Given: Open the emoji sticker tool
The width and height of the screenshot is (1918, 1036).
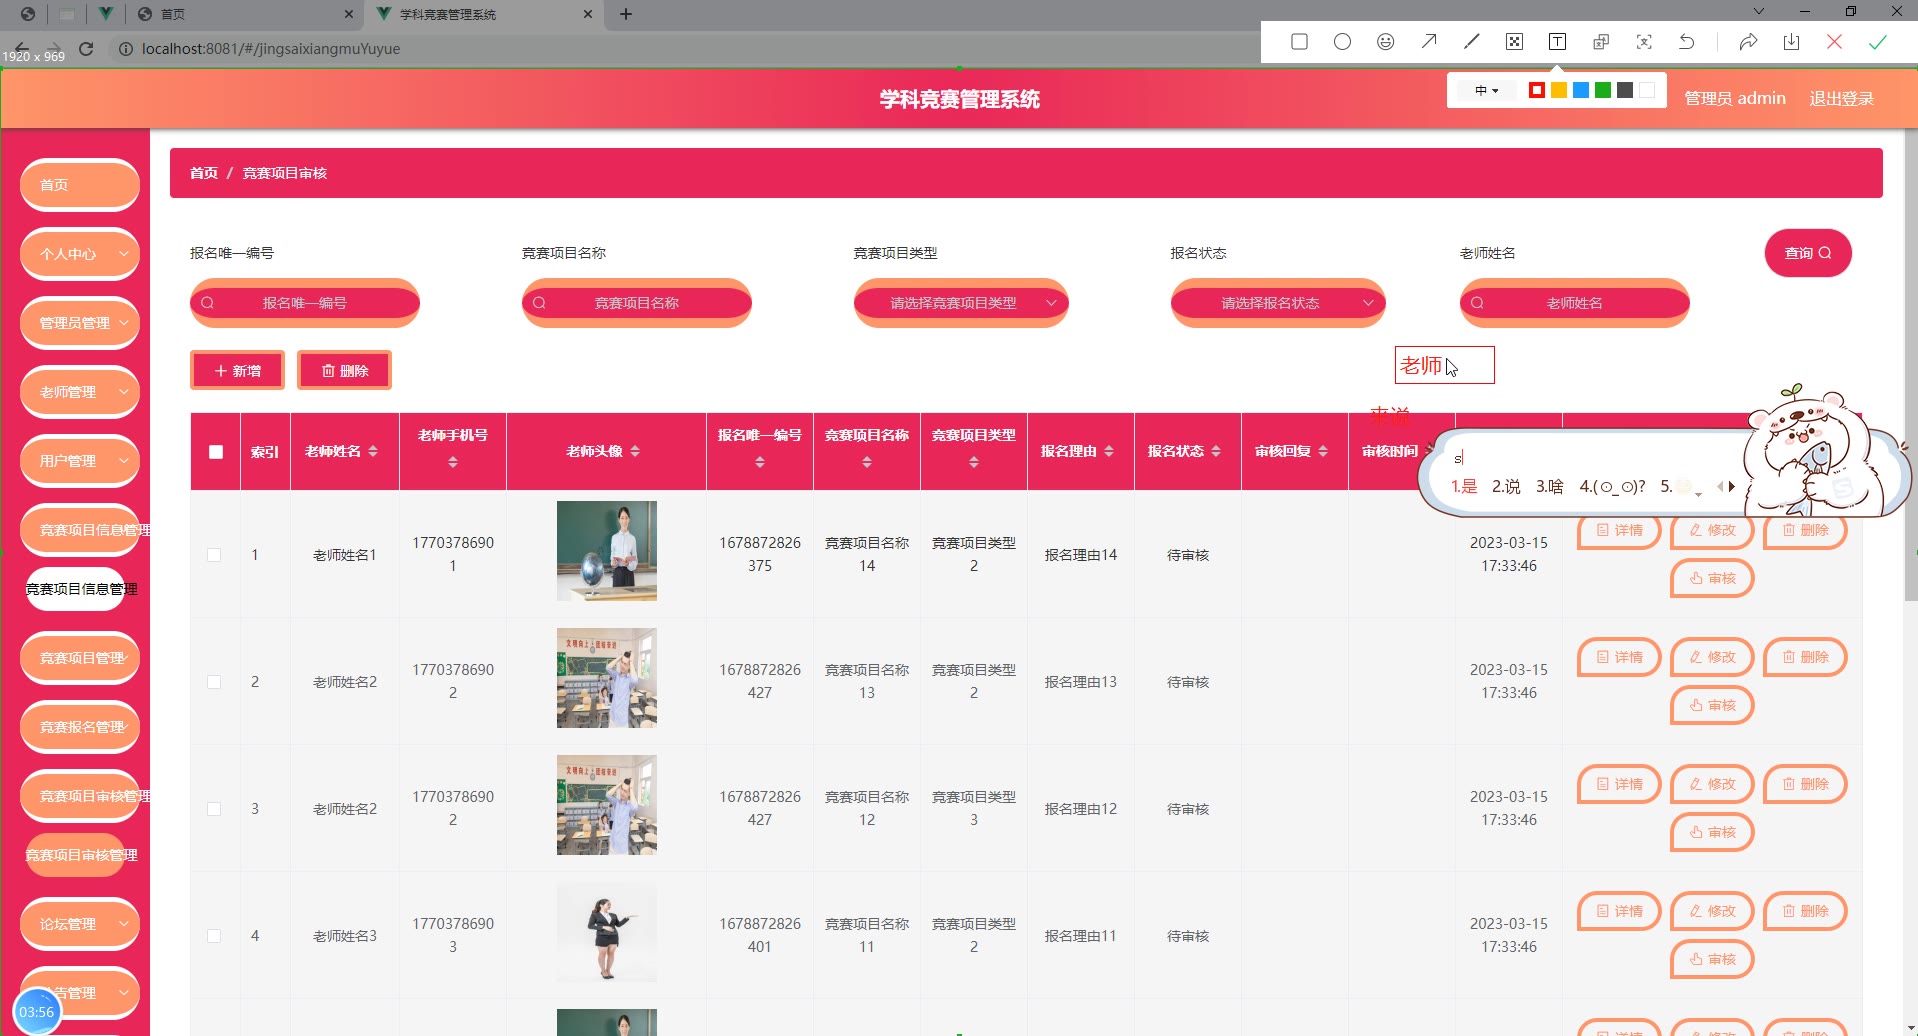Looking at the screenshot, I should tap(1385, 42).
